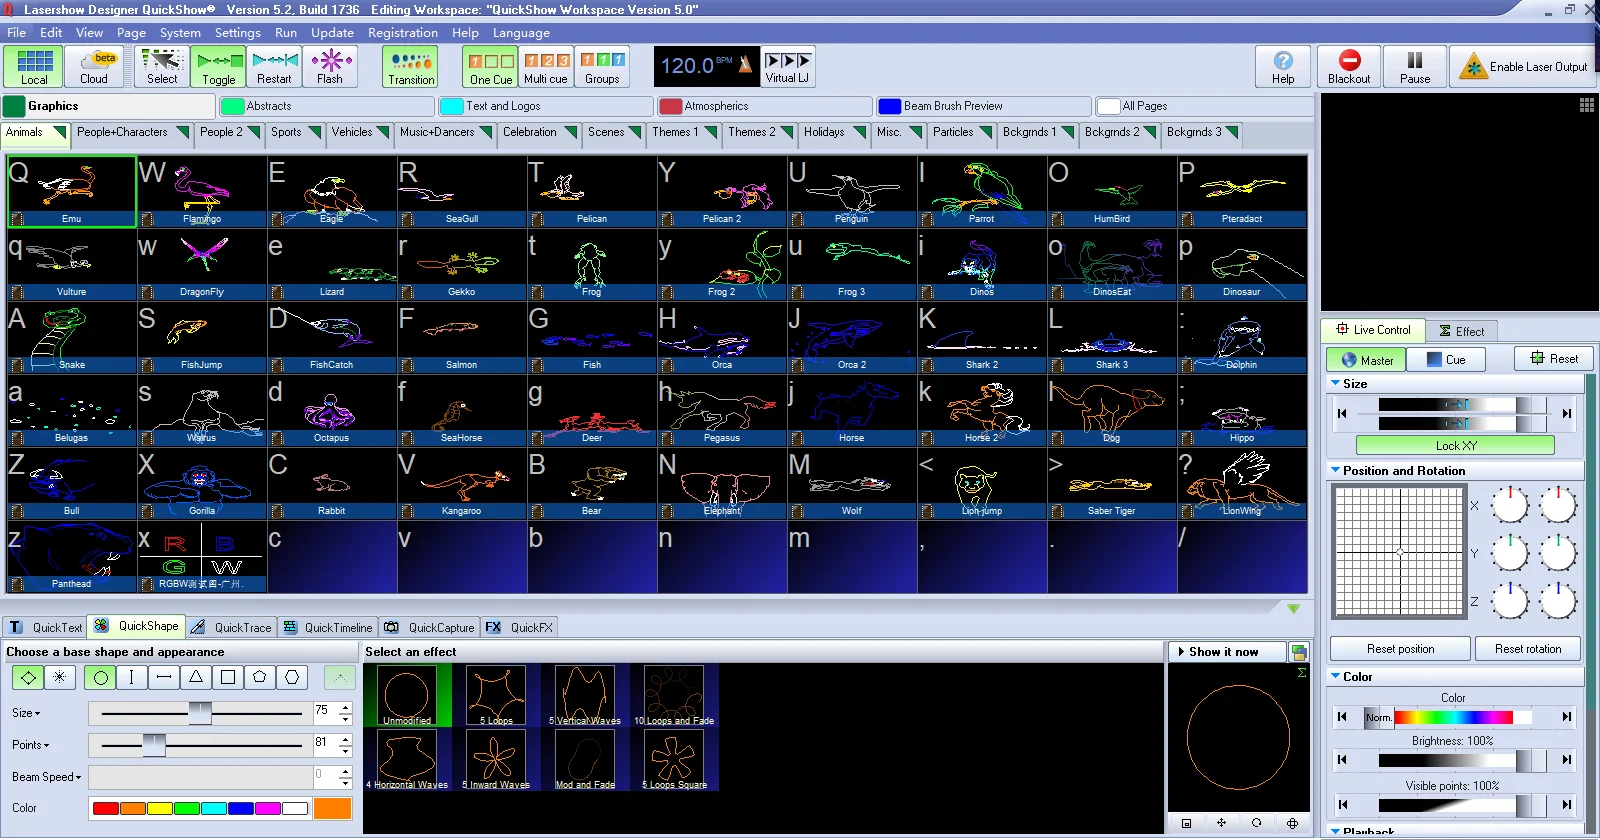Choose the triangle base shape icon

tap(196, 677)
